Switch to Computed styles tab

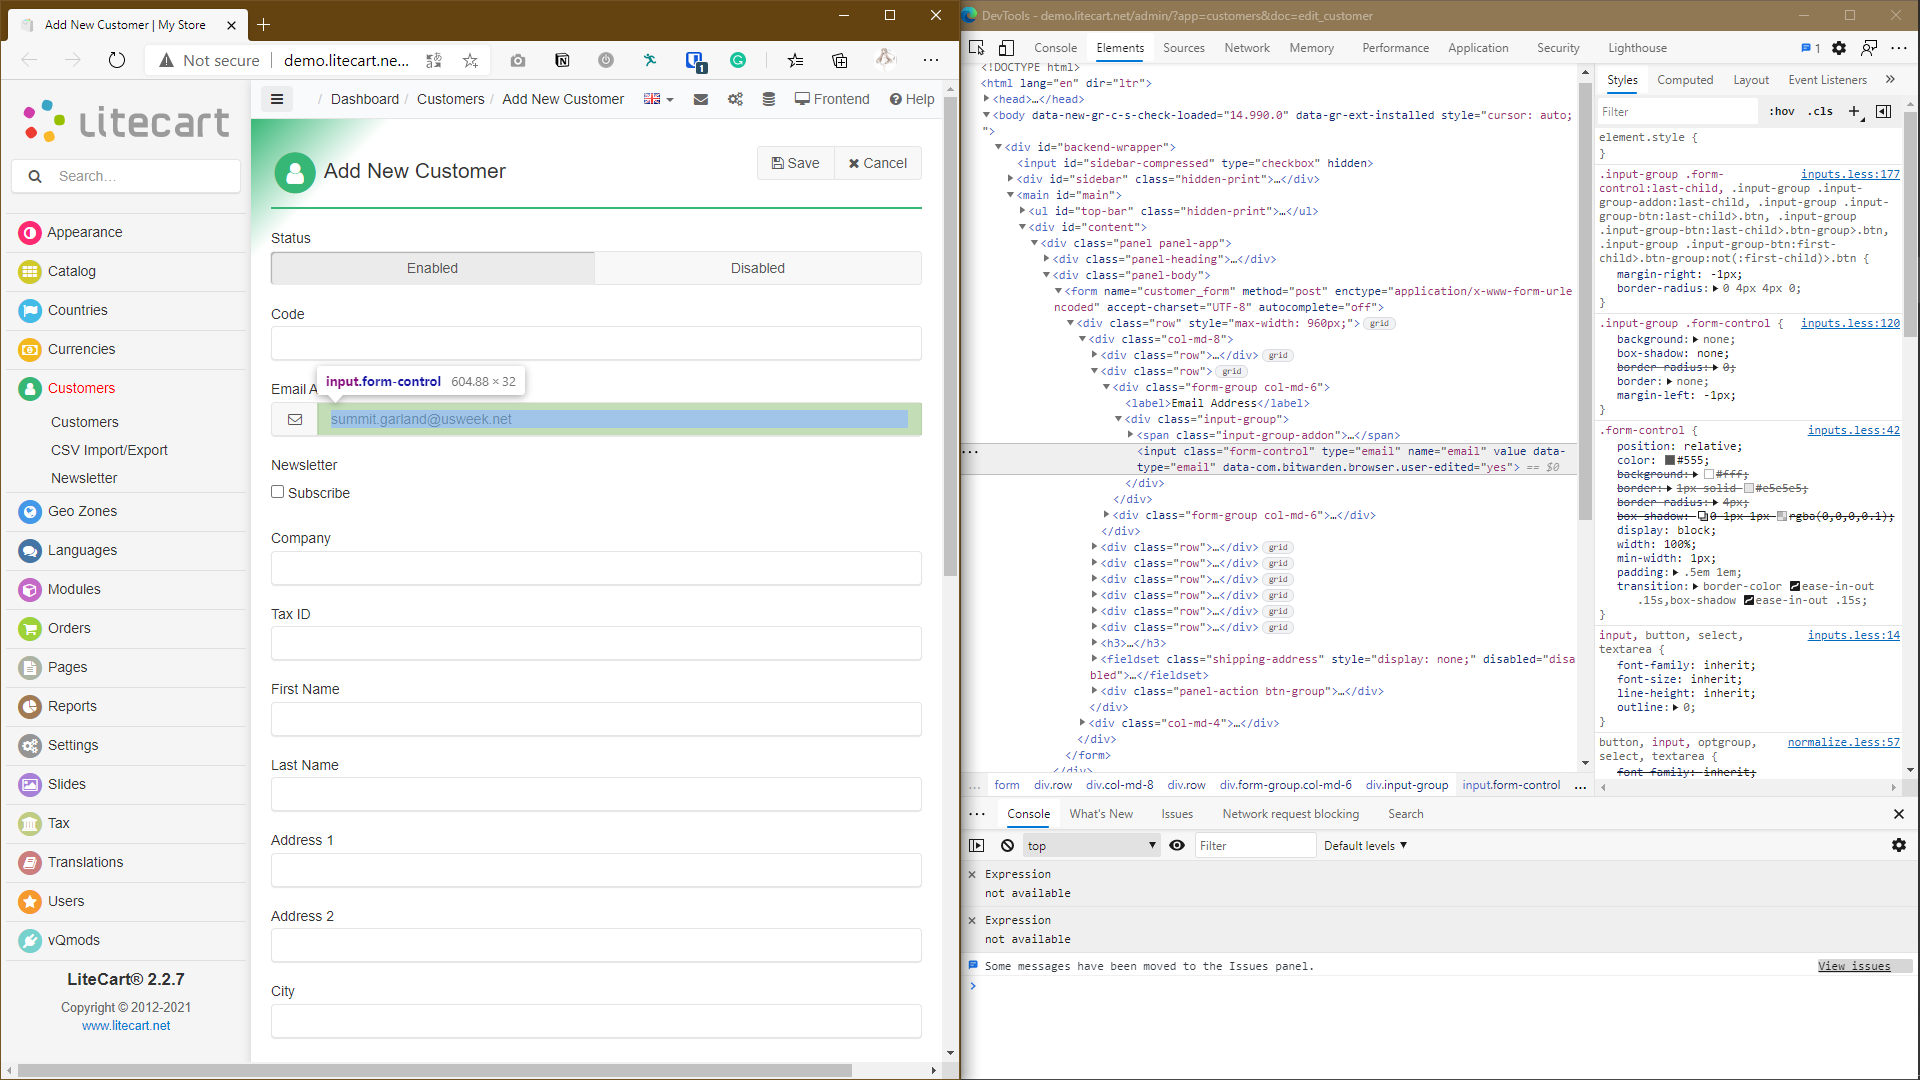[x=1685, y=80]
